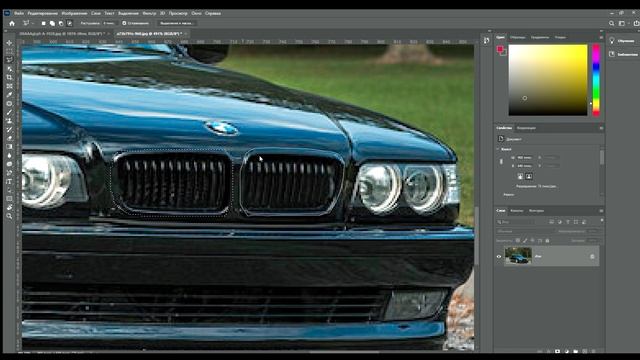Open the Библиотеки (Libraries) panel icon
Image resolution: width=640 pixels, height=360 pixels.
(x=612, y=54)
